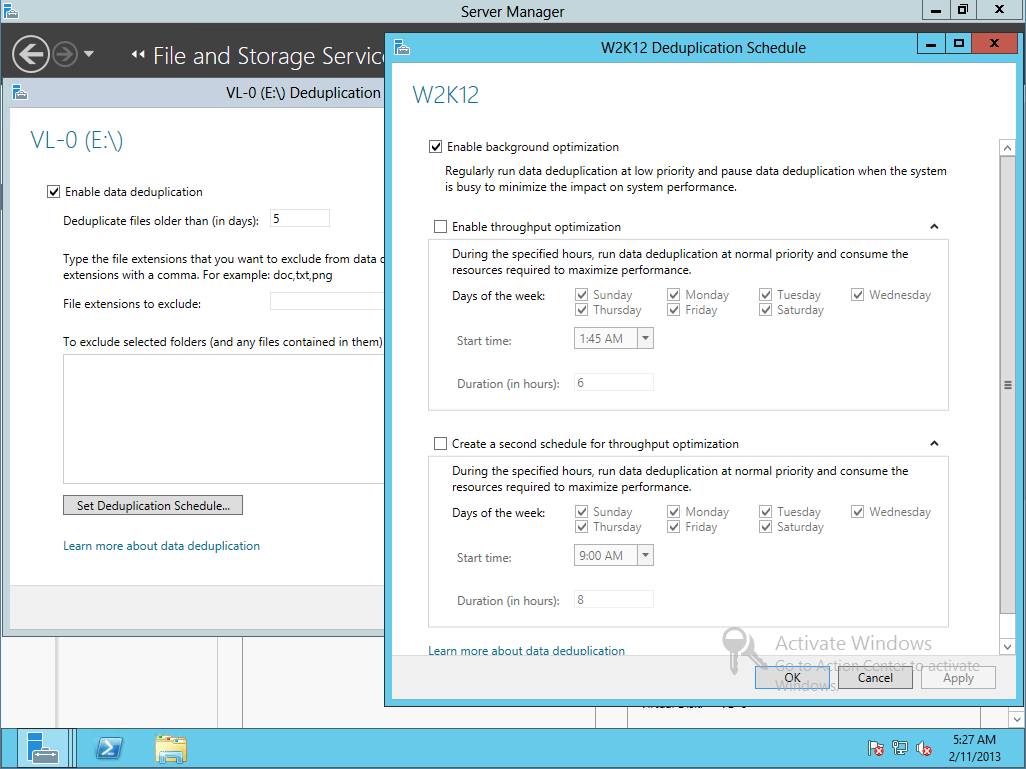Maximize the Deduplication Schedule dialog

click(x=959, y=44)
